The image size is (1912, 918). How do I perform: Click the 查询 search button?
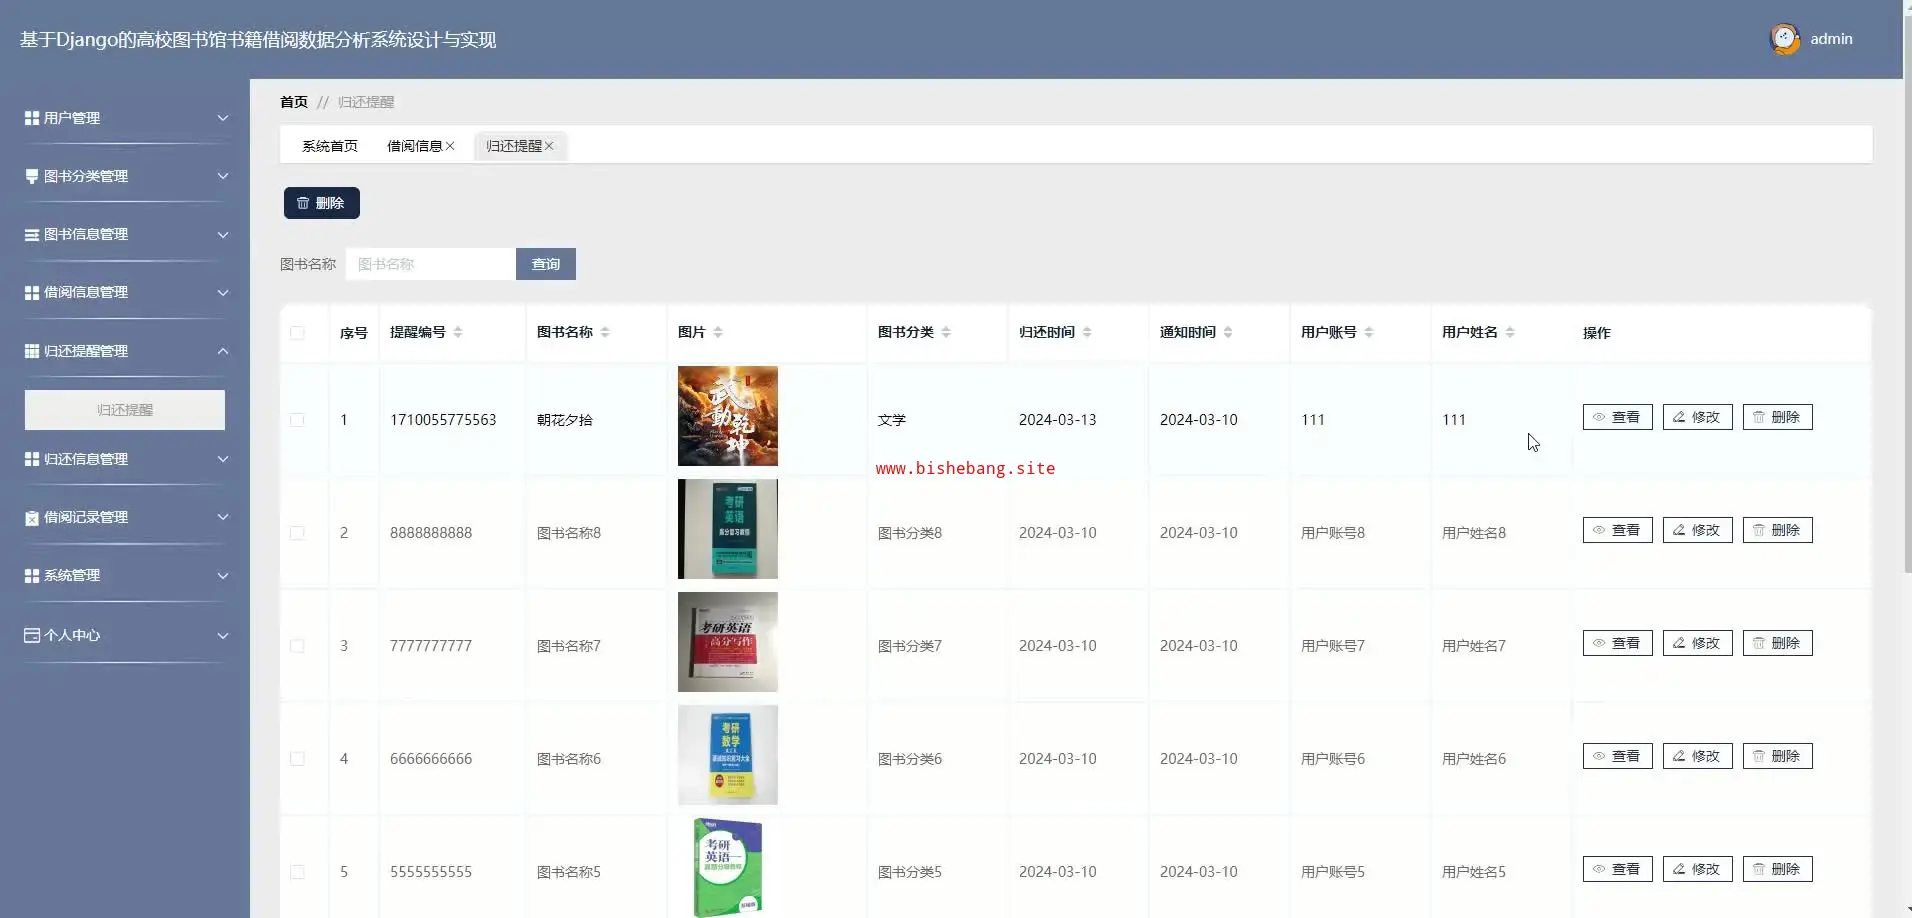(545, 264)
